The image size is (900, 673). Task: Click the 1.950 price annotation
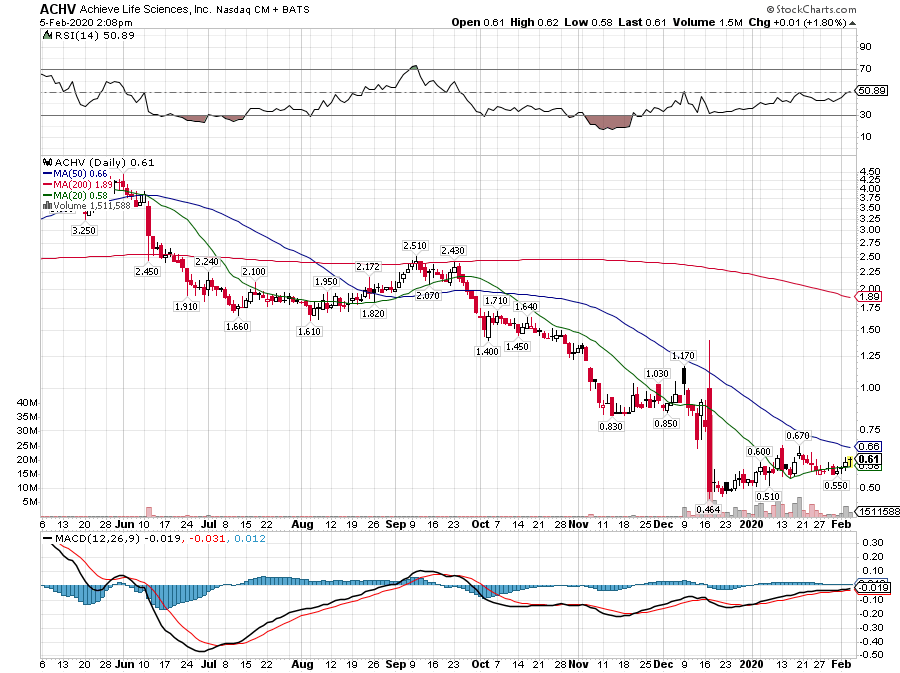(326, 282)
